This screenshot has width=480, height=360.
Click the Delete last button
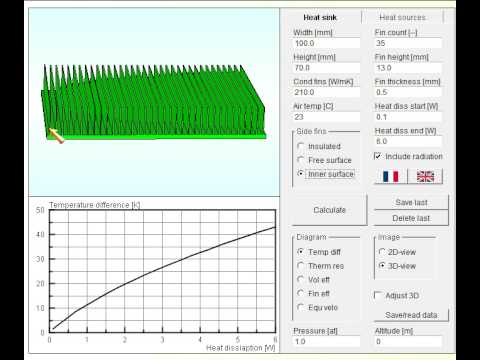coord(411,218)
